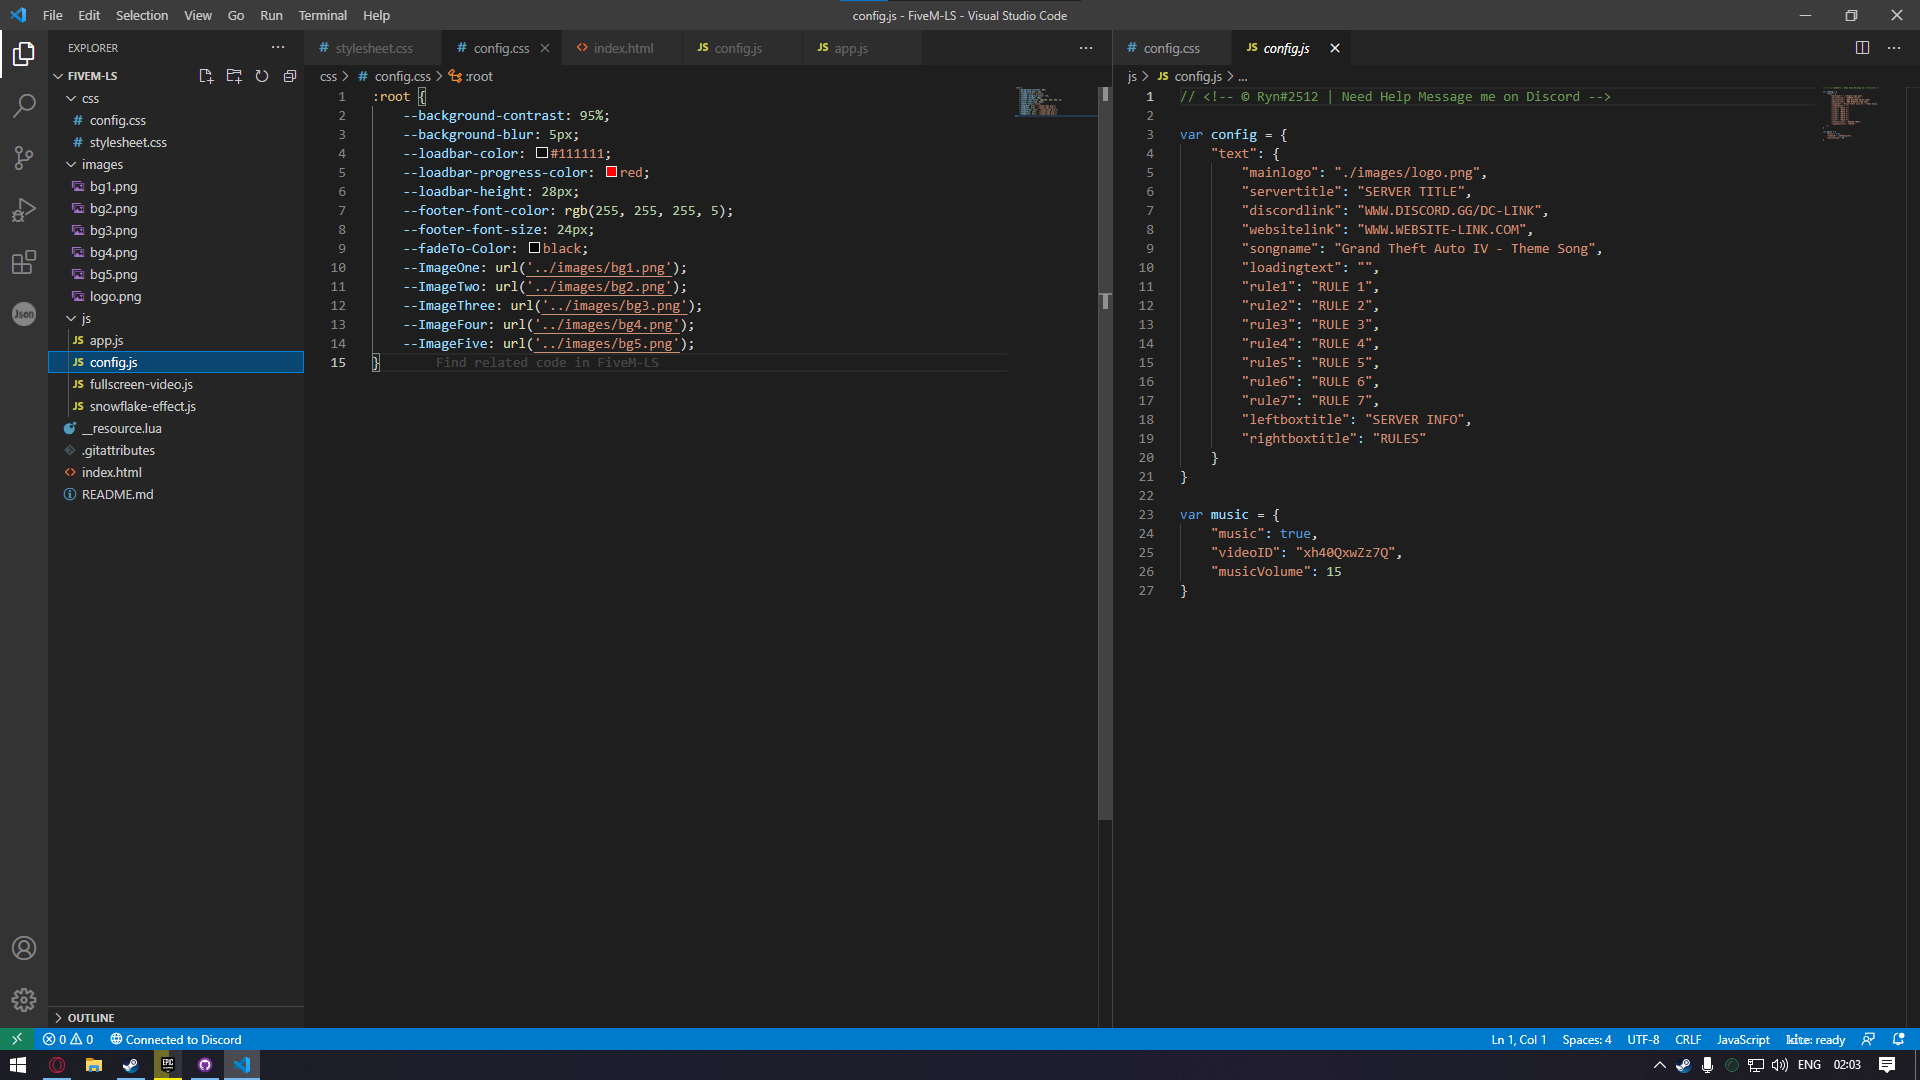Open the Search view
The height and width of the screenshot is (1080, 1920).
click(x=23, y=106)
